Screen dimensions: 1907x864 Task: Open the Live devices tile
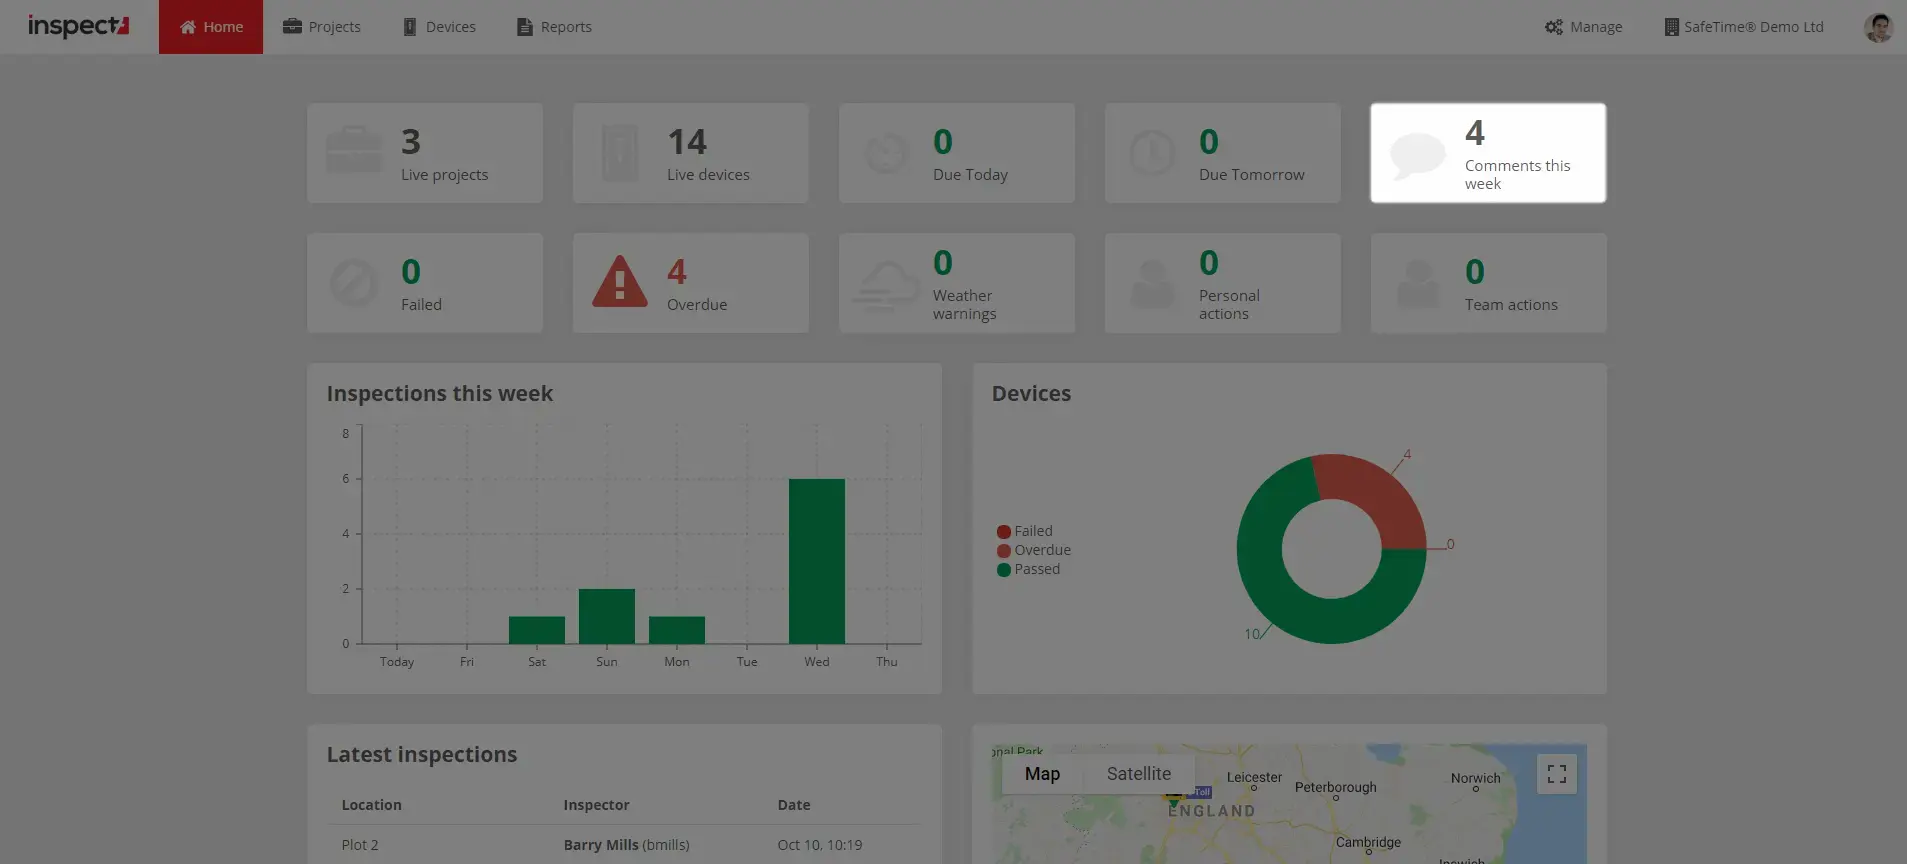[x=690, y=153]
